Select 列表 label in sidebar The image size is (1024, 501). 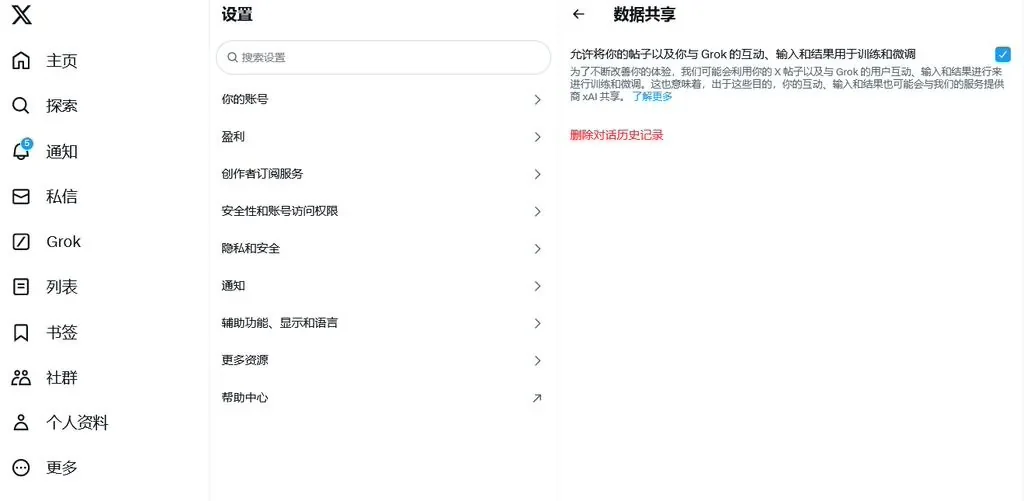coord(61,287)
